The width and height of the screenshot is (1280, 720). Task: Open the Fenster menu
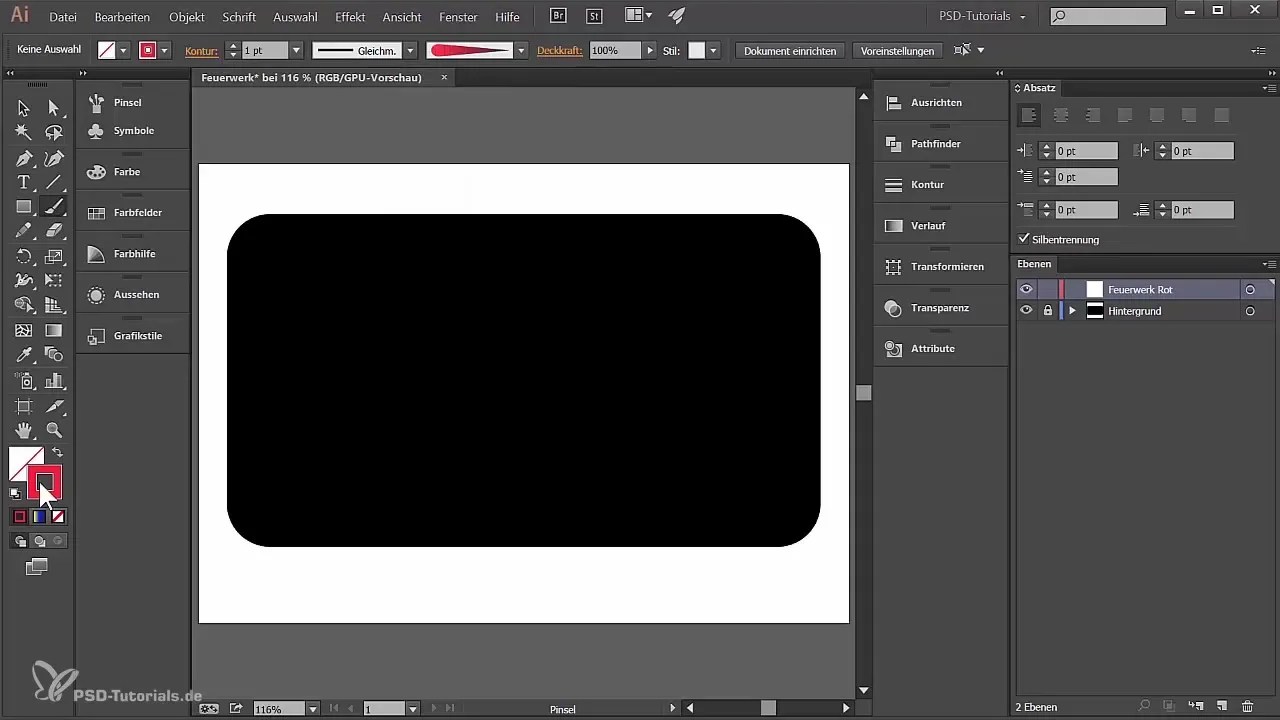tap(458, 17)
